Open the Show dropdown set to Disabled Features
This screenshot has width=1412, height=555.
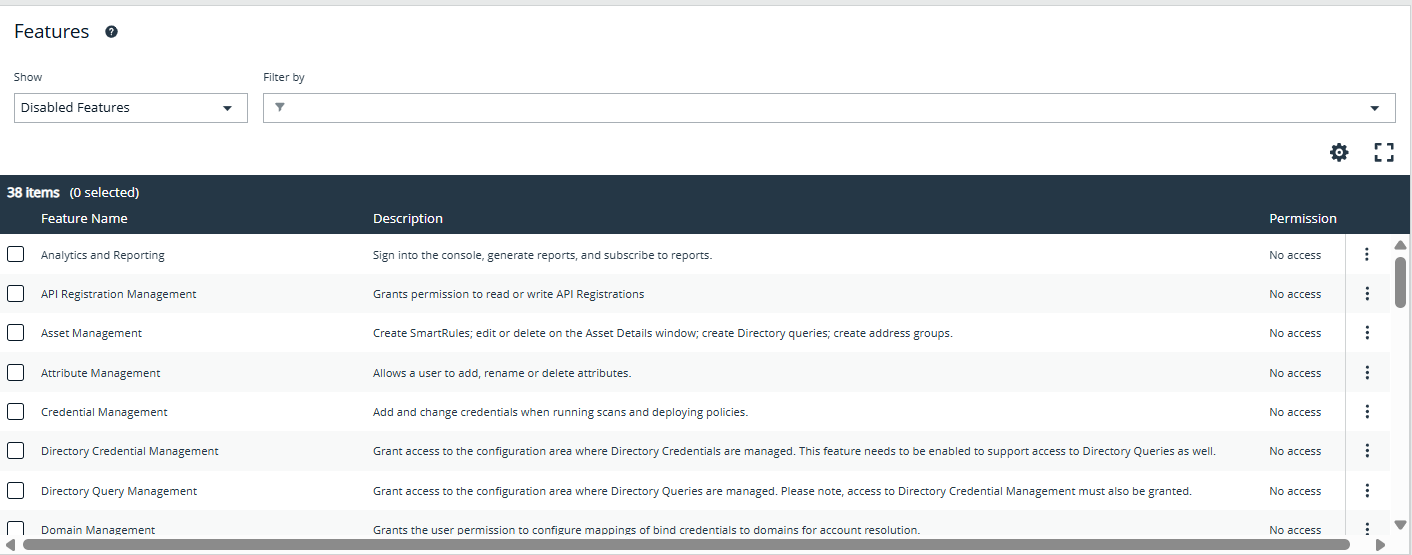click(x=131, y=108)
